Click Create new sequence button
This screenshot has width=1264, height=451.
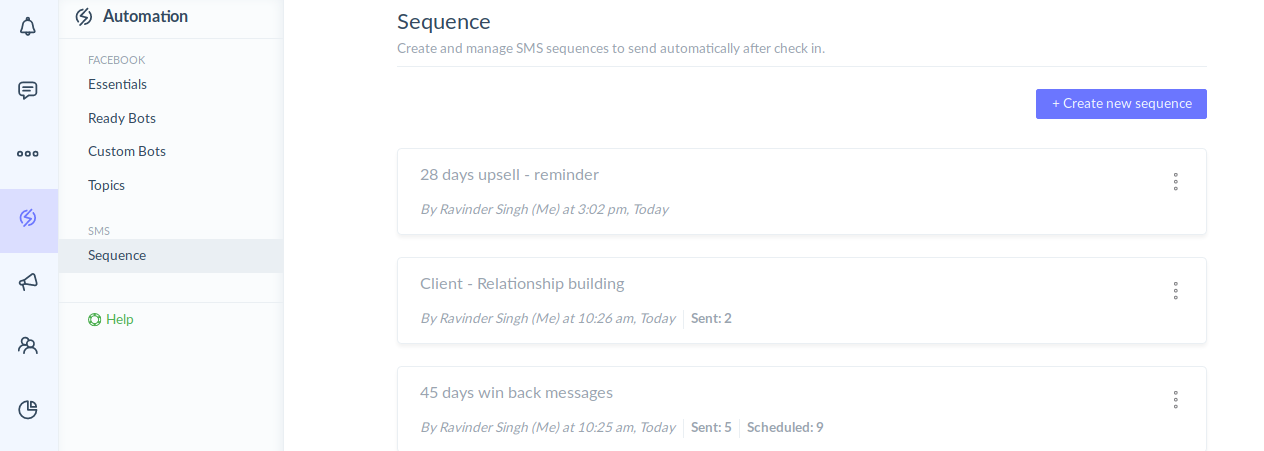tap(1121, 104)
